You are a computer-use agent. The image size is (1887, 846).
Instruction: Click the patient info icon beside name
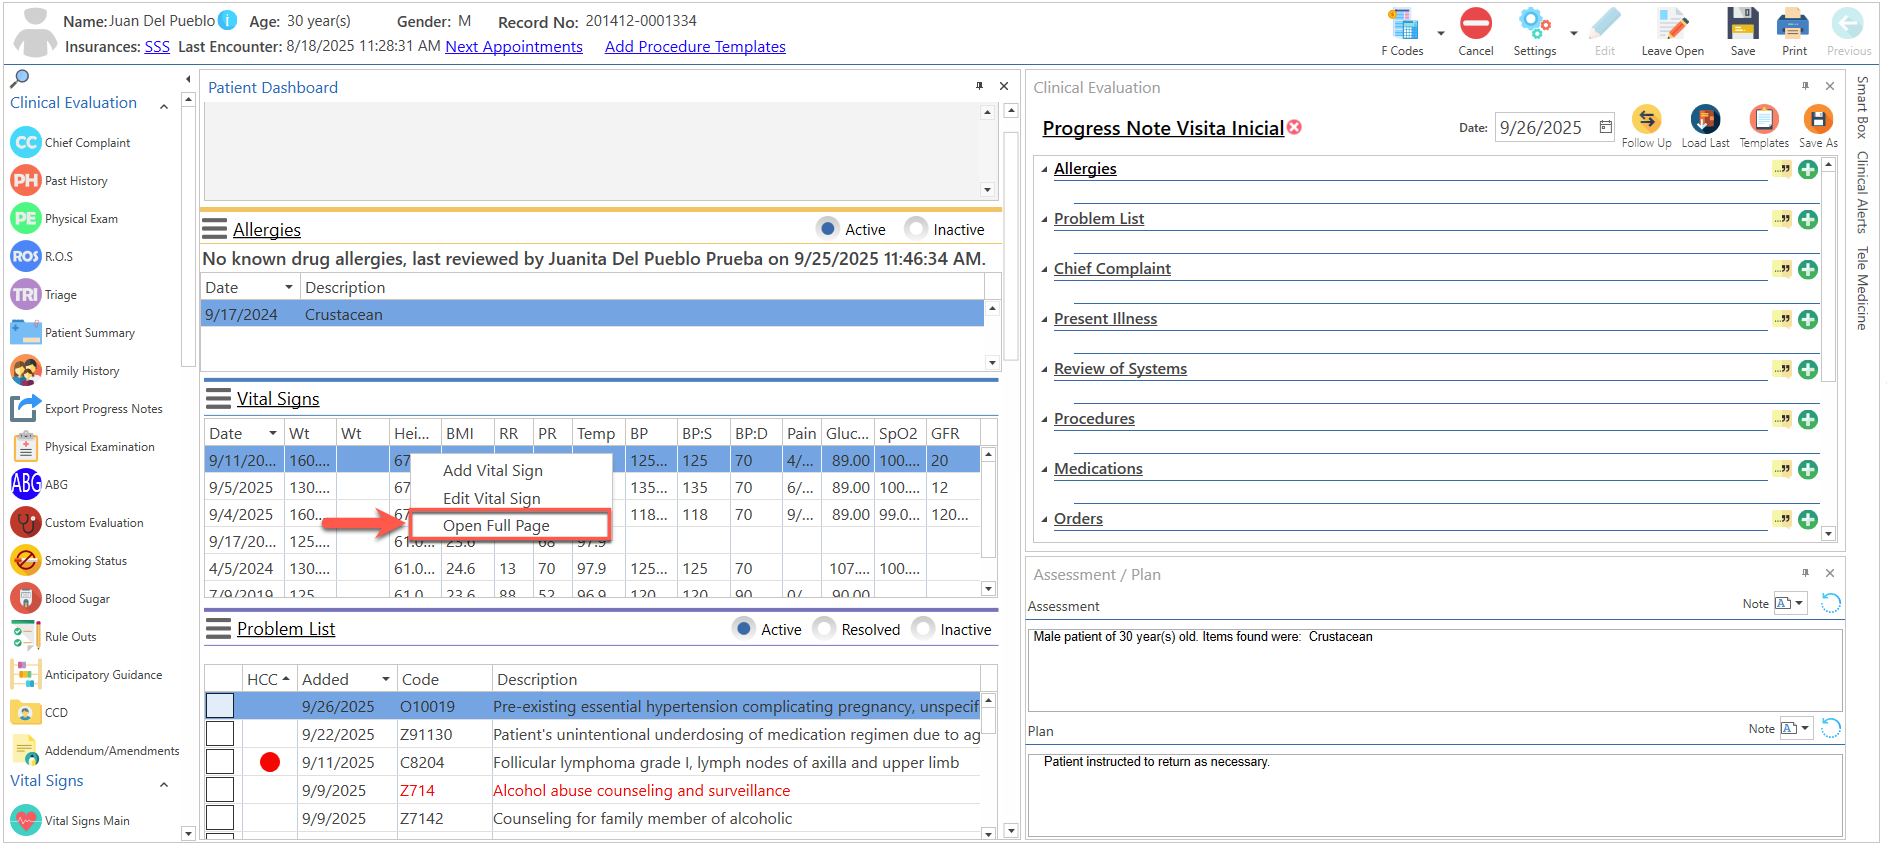(x=228, y=20)
